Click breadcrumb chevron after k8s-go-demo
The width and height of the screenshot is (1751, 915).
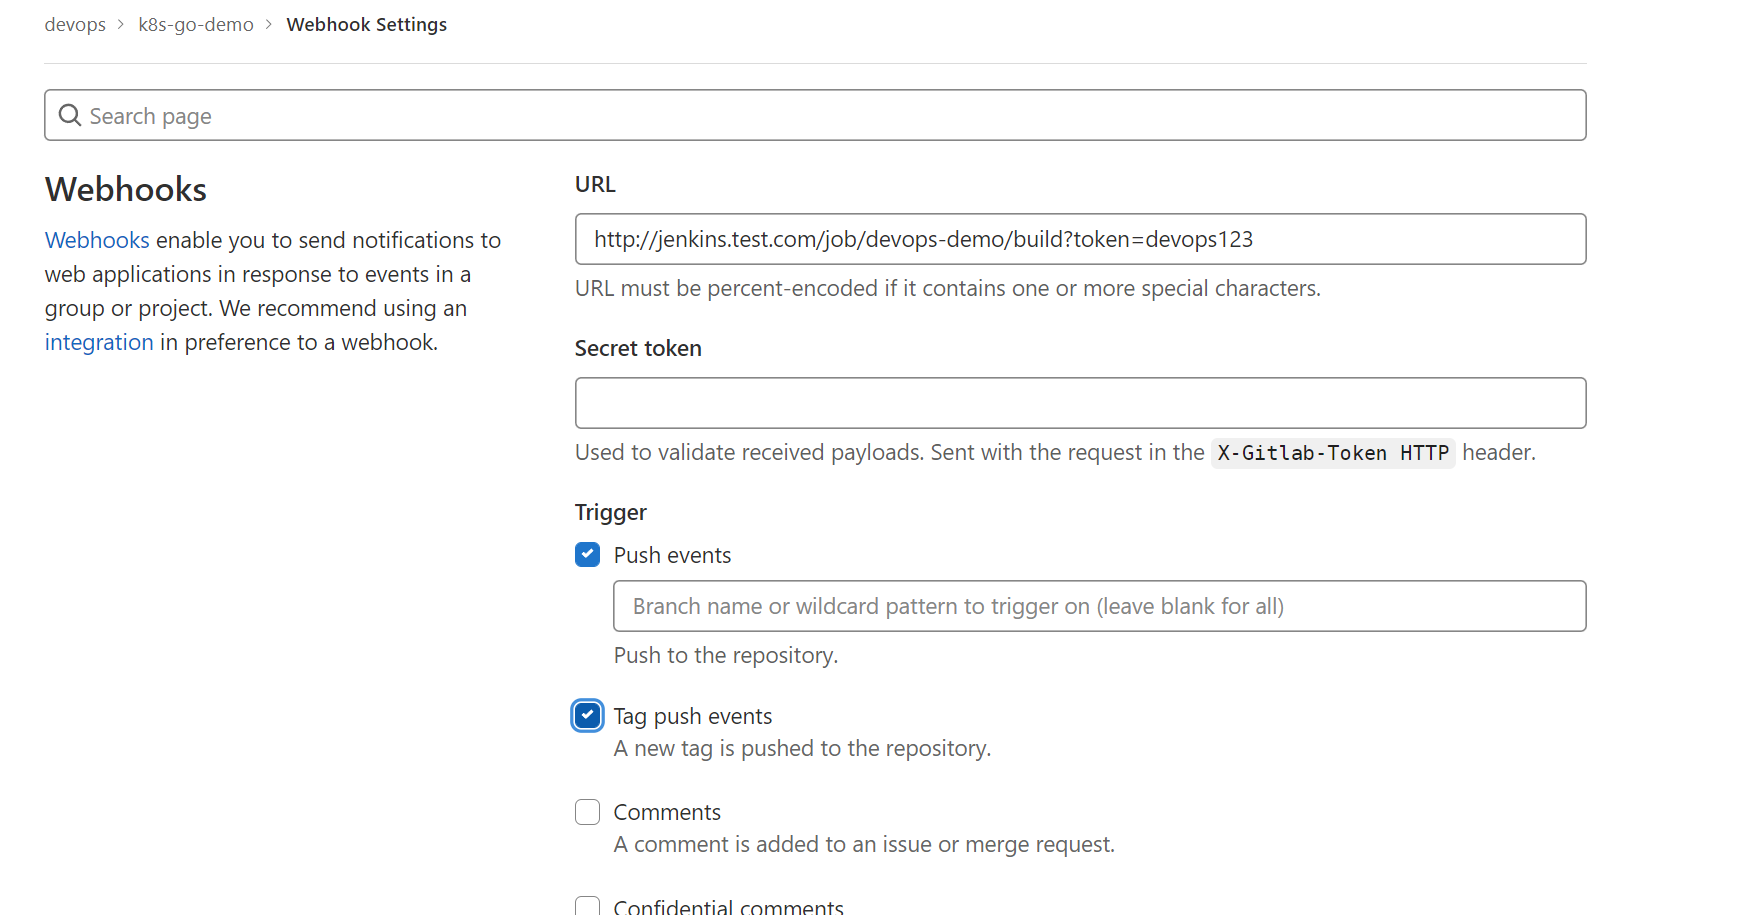pyautogui.click(x=269, y=24)
